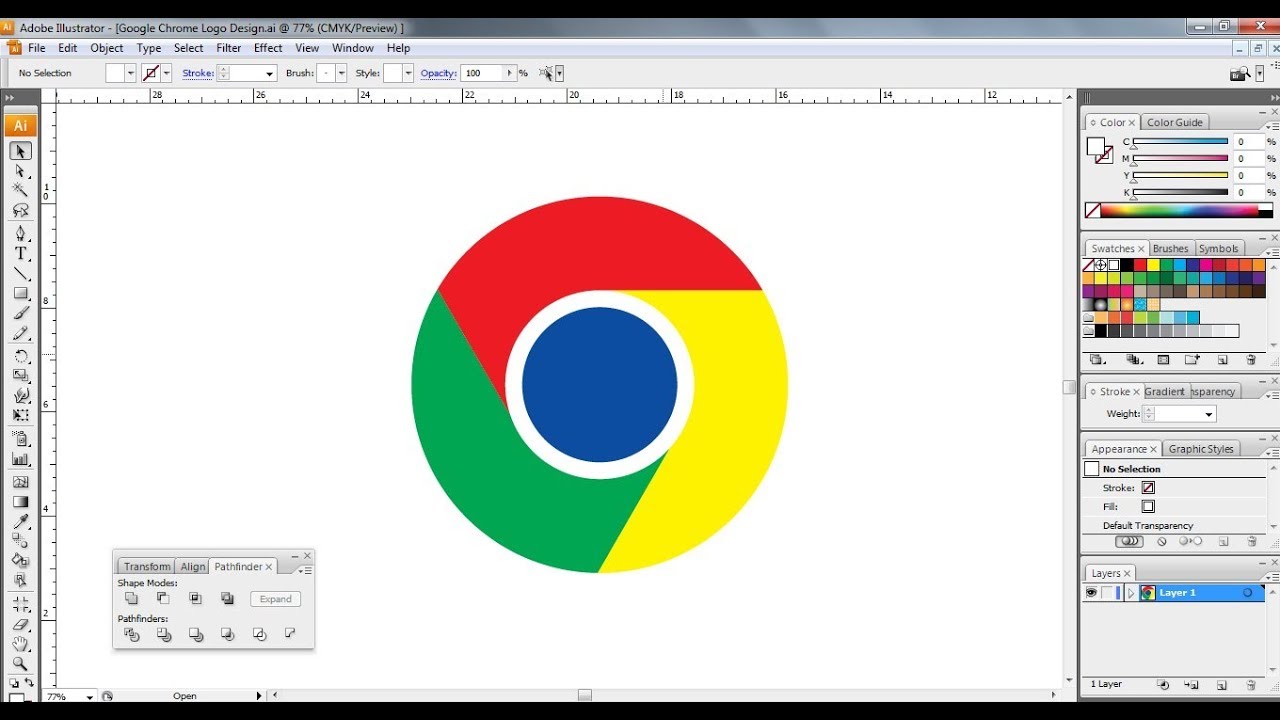Image resolution: width=1280 pixels, height=720 pixels.
Task: Select the Live Paint Bucket tool
Action: (x=20, y=561)
